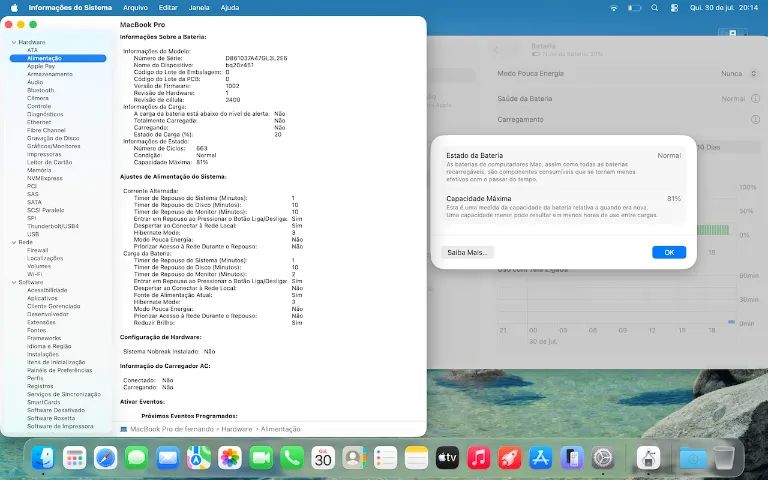Open Messages from the Dock
768x480 pixels.
[x=137, y=458]
